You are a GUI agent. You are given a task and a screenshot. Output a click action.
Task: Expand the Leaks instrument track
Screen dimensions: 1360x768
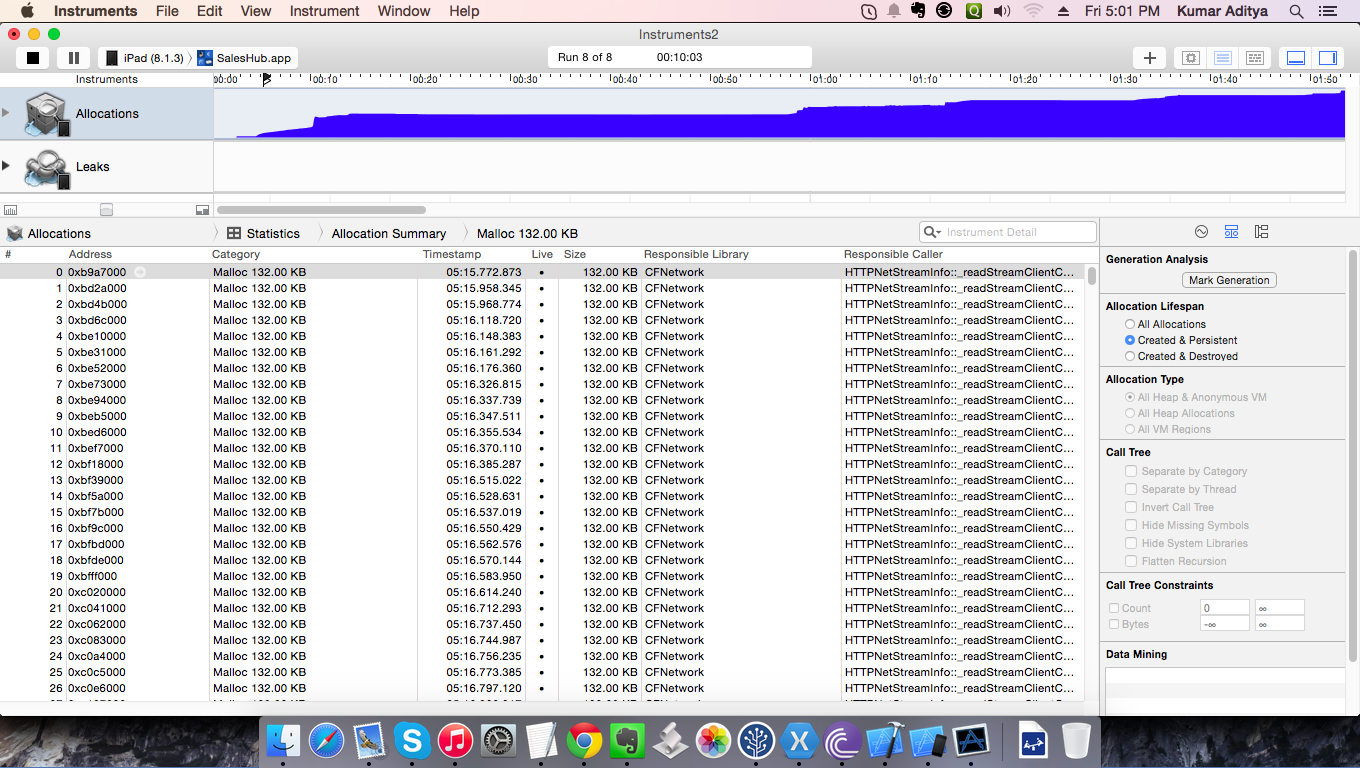click(6, 166)
